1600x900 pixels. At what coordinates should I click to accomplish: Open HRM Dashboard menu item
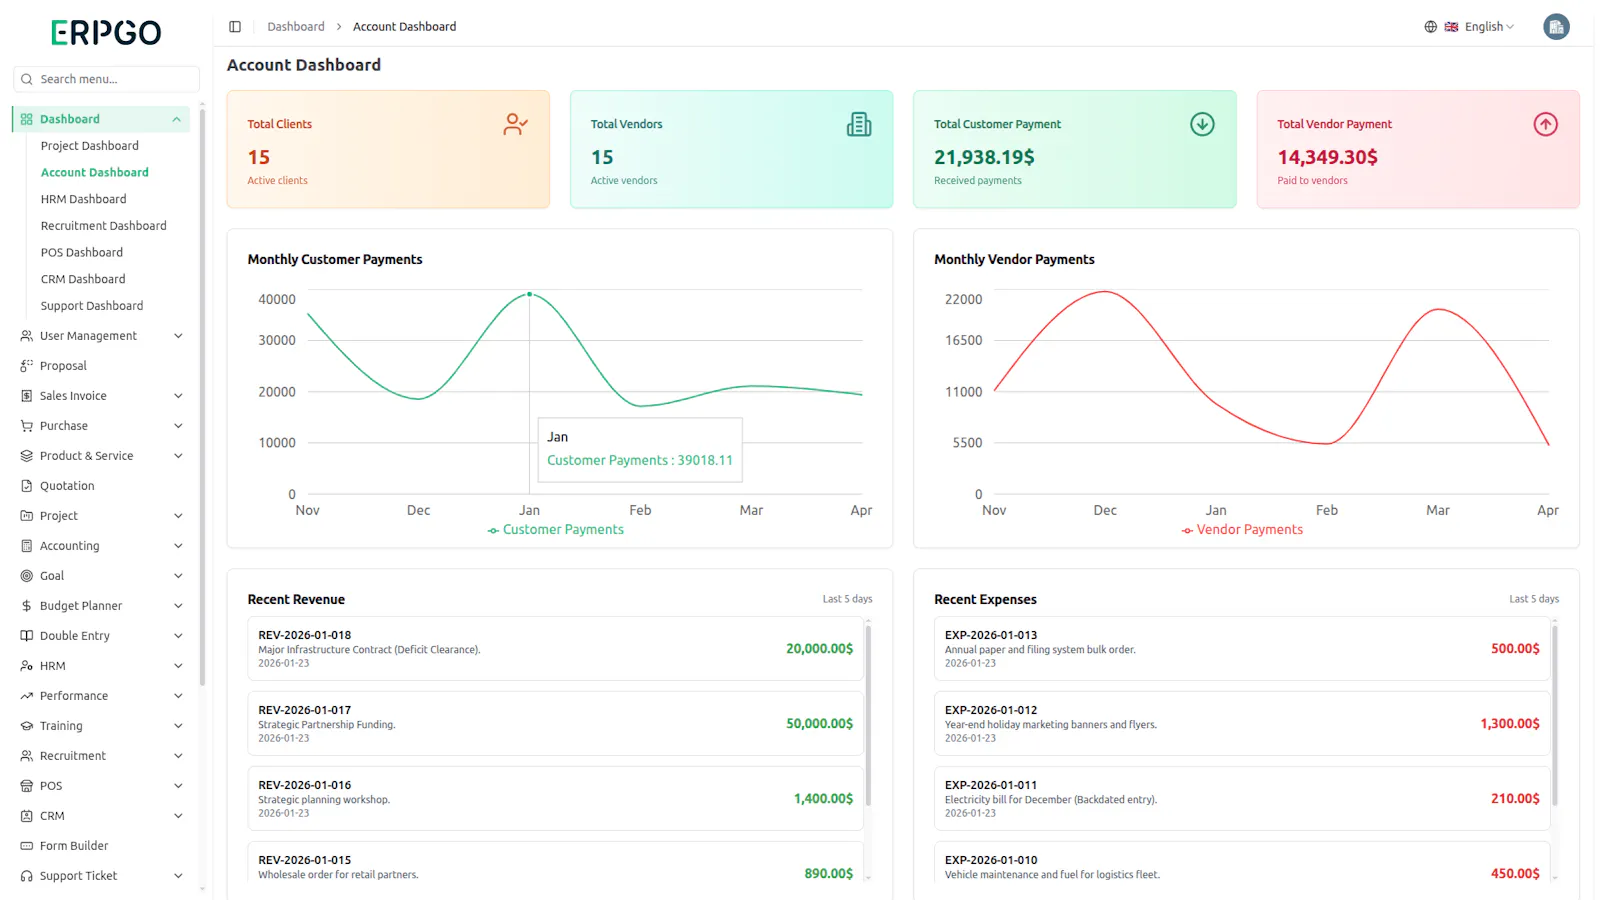click(84, 199)
